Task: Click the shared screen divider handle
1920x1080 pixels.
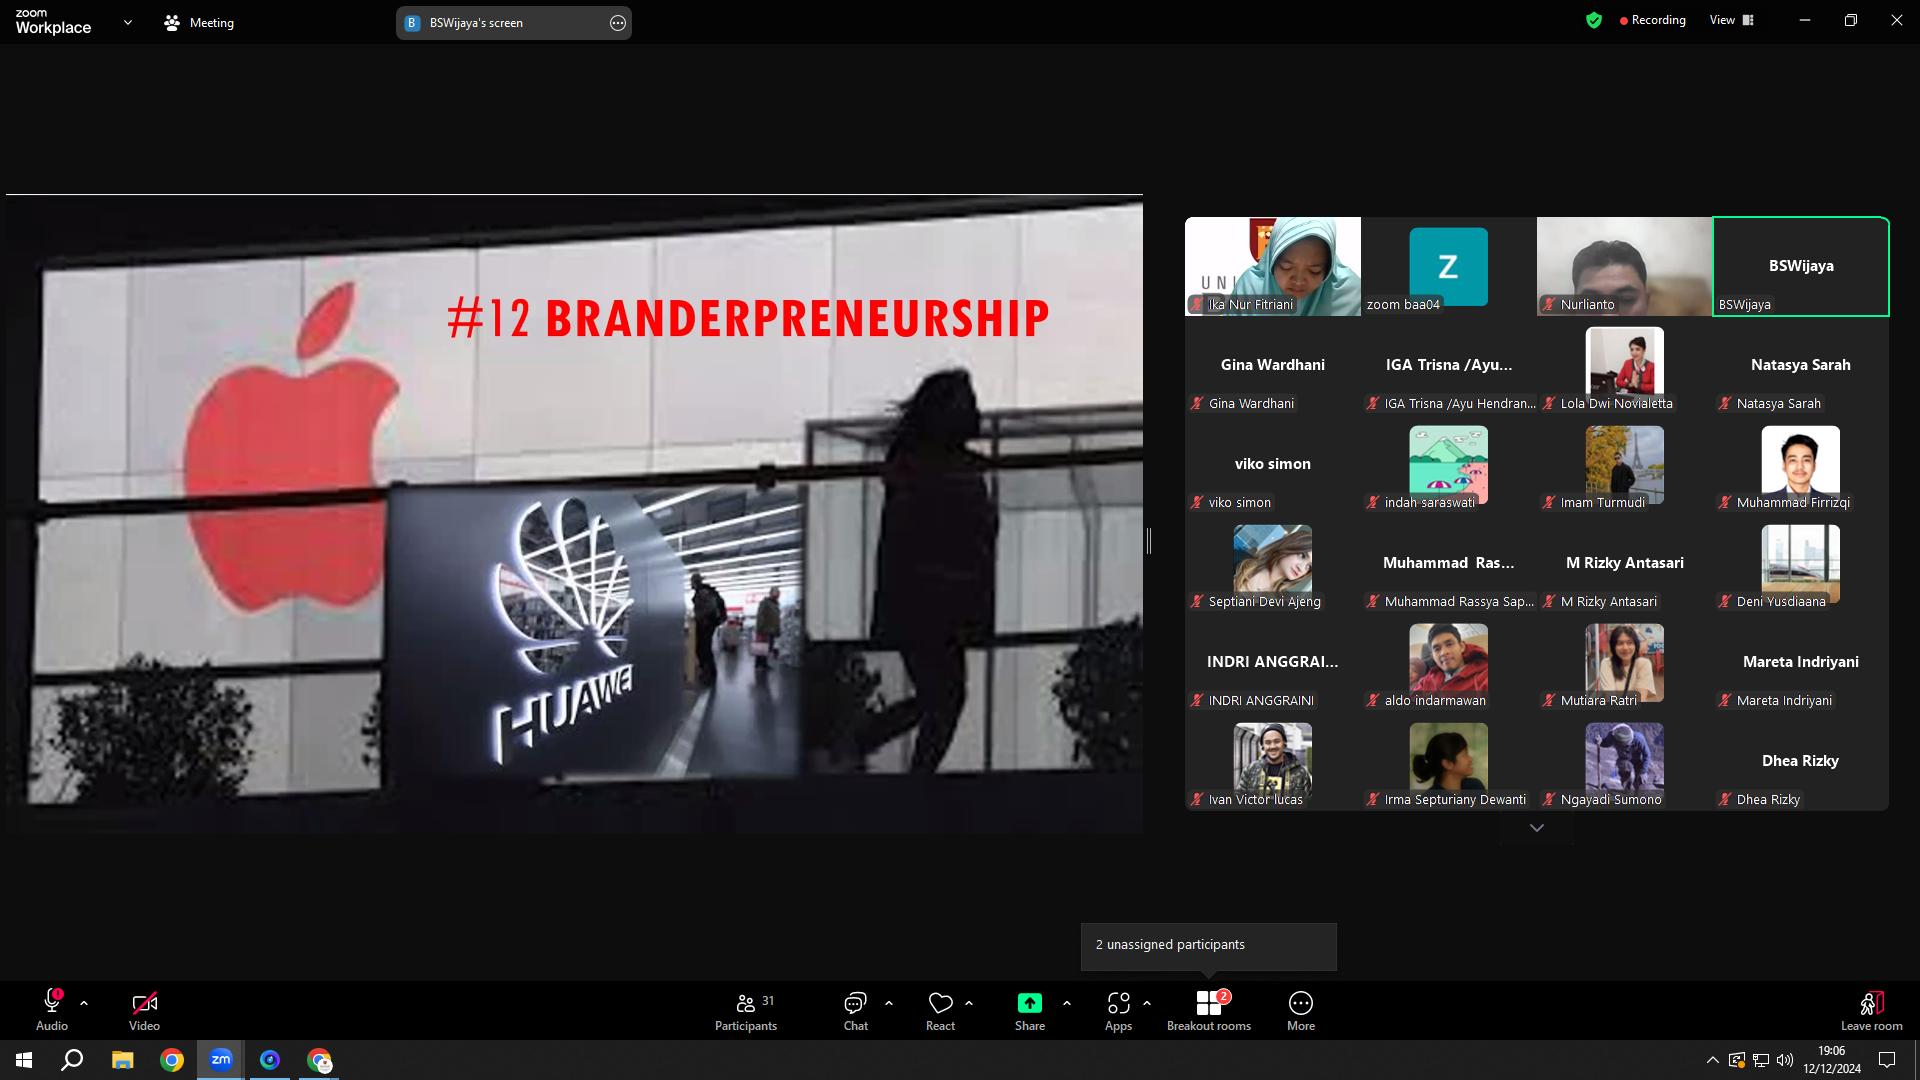Action: 1149,541
